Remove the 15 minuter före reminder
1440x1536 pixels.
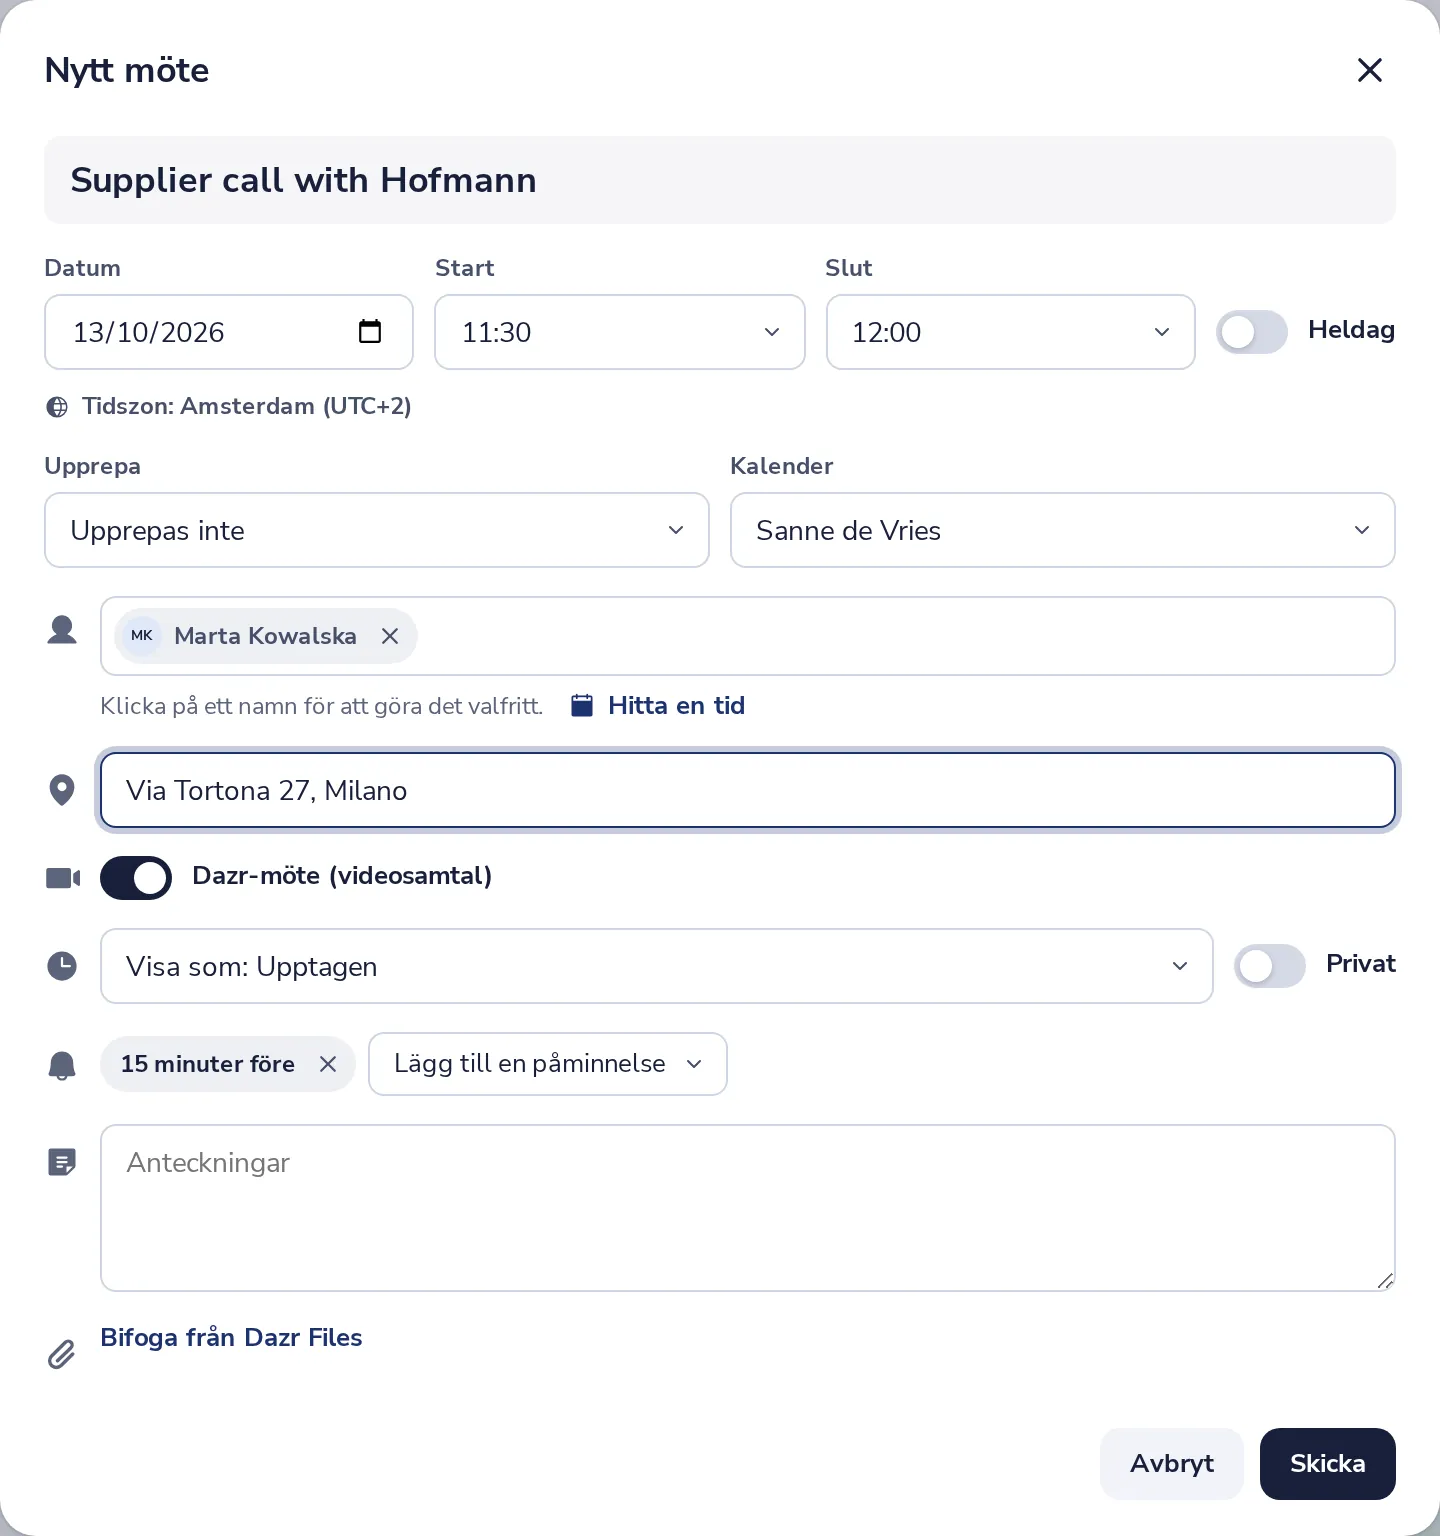pos(328,1064)
